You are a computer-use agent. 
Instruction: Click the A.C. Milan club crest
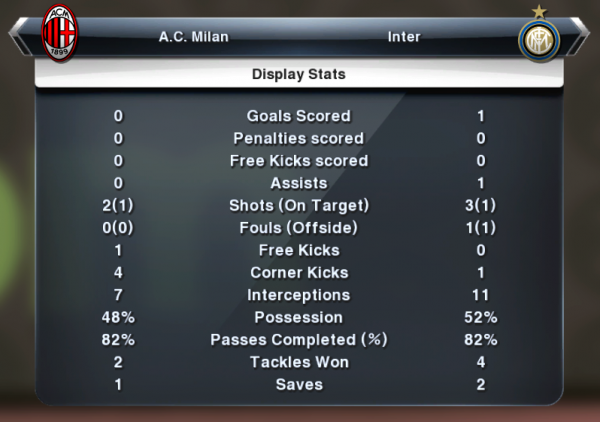click(x=59, y=33)
